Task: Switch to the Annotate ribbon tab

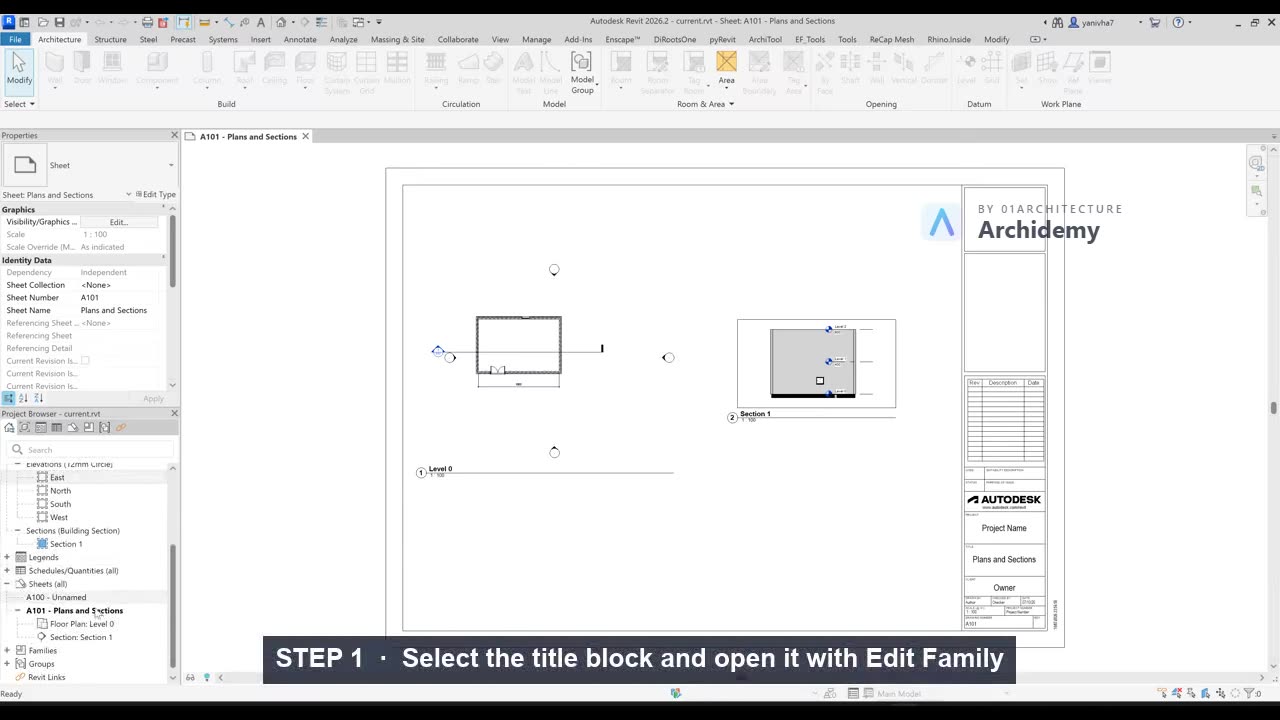Action: click(x=300, y=40)
